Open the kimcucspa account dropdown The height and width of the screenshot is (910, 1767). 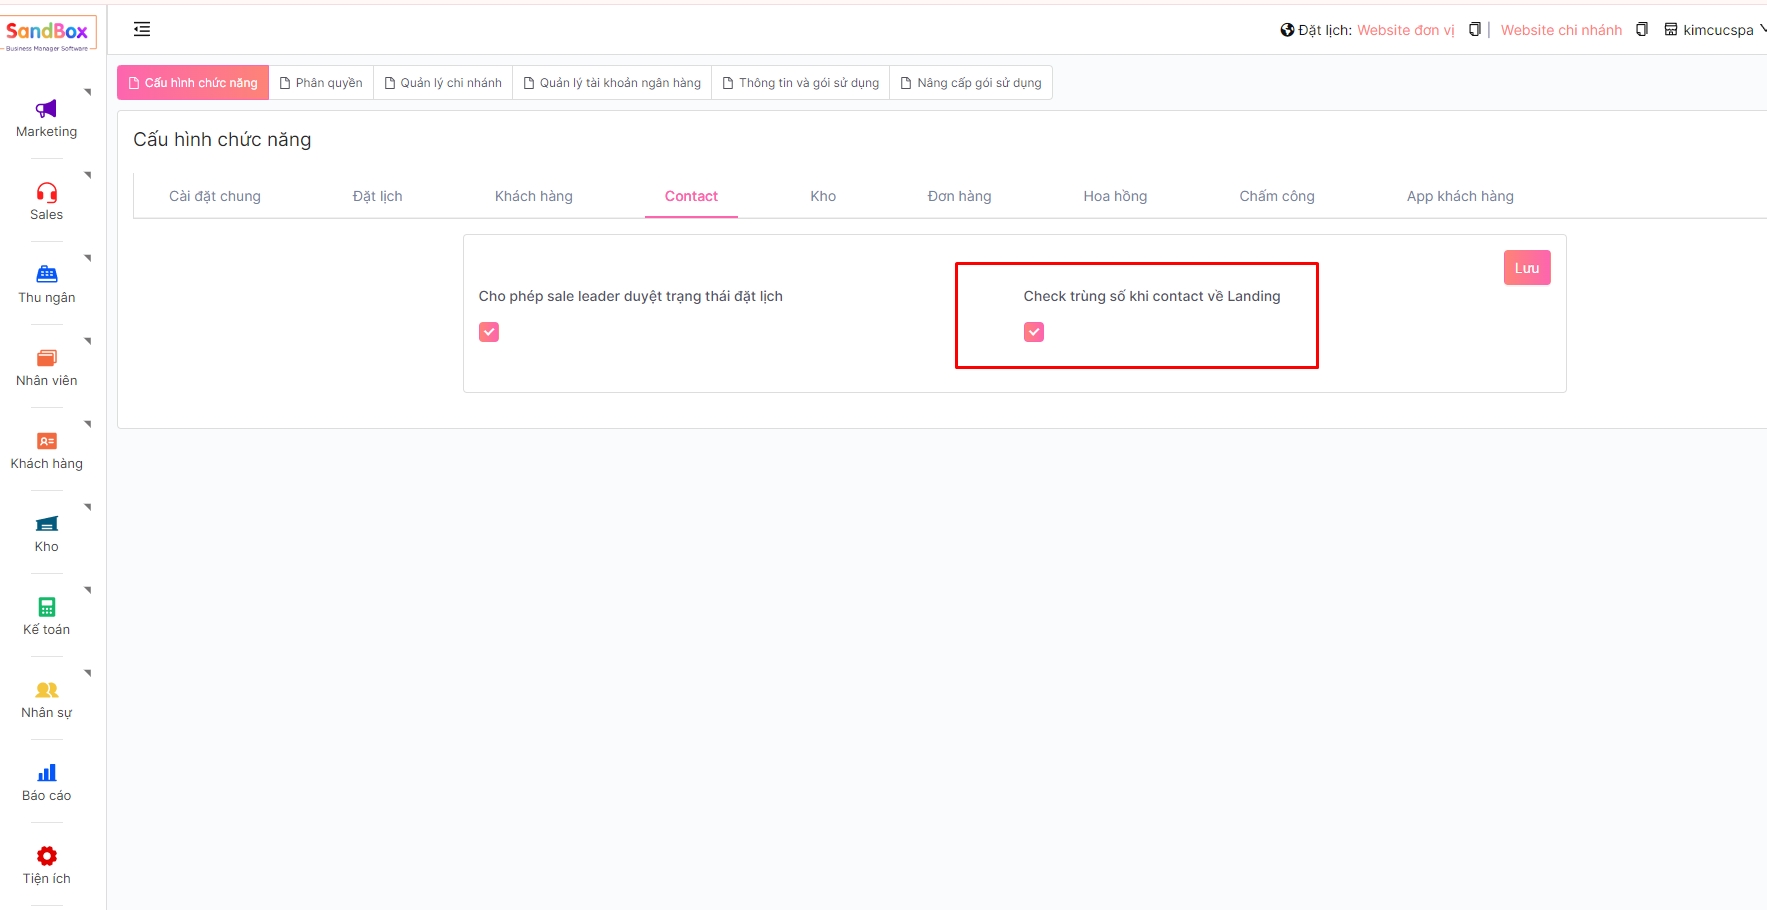click(1716, 30)
